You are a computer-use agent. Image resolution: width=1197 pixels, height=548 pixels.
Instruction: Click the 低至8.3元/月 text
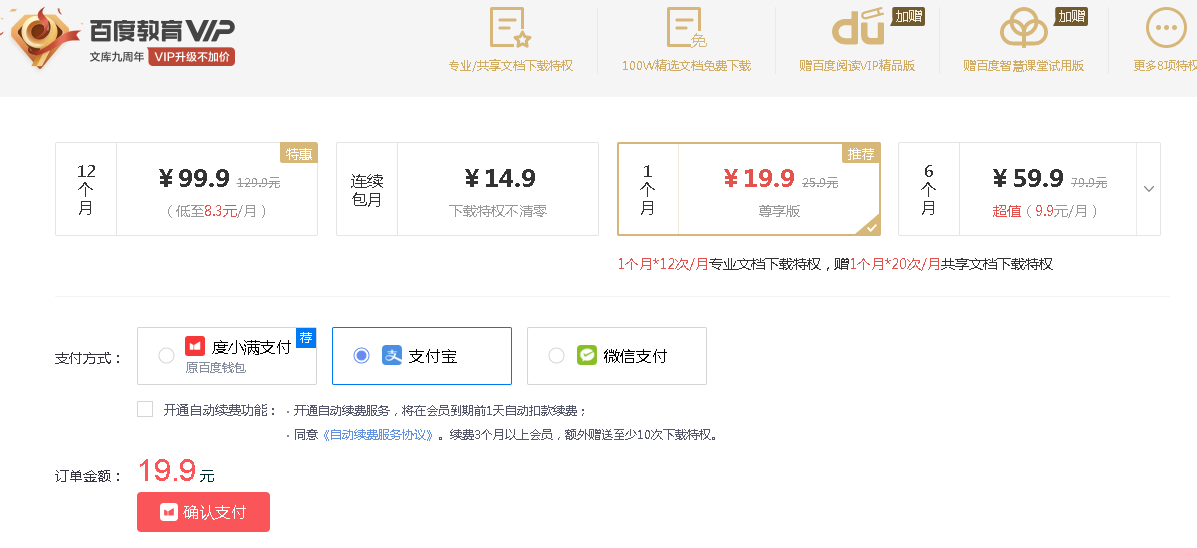pos(217,211)
